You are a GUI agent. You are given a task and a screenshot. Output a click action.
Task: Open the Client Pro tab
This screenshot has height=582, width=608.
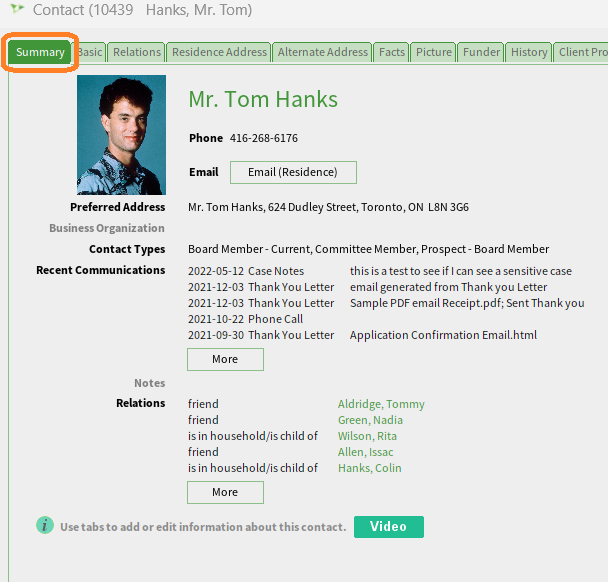point(581,52)
